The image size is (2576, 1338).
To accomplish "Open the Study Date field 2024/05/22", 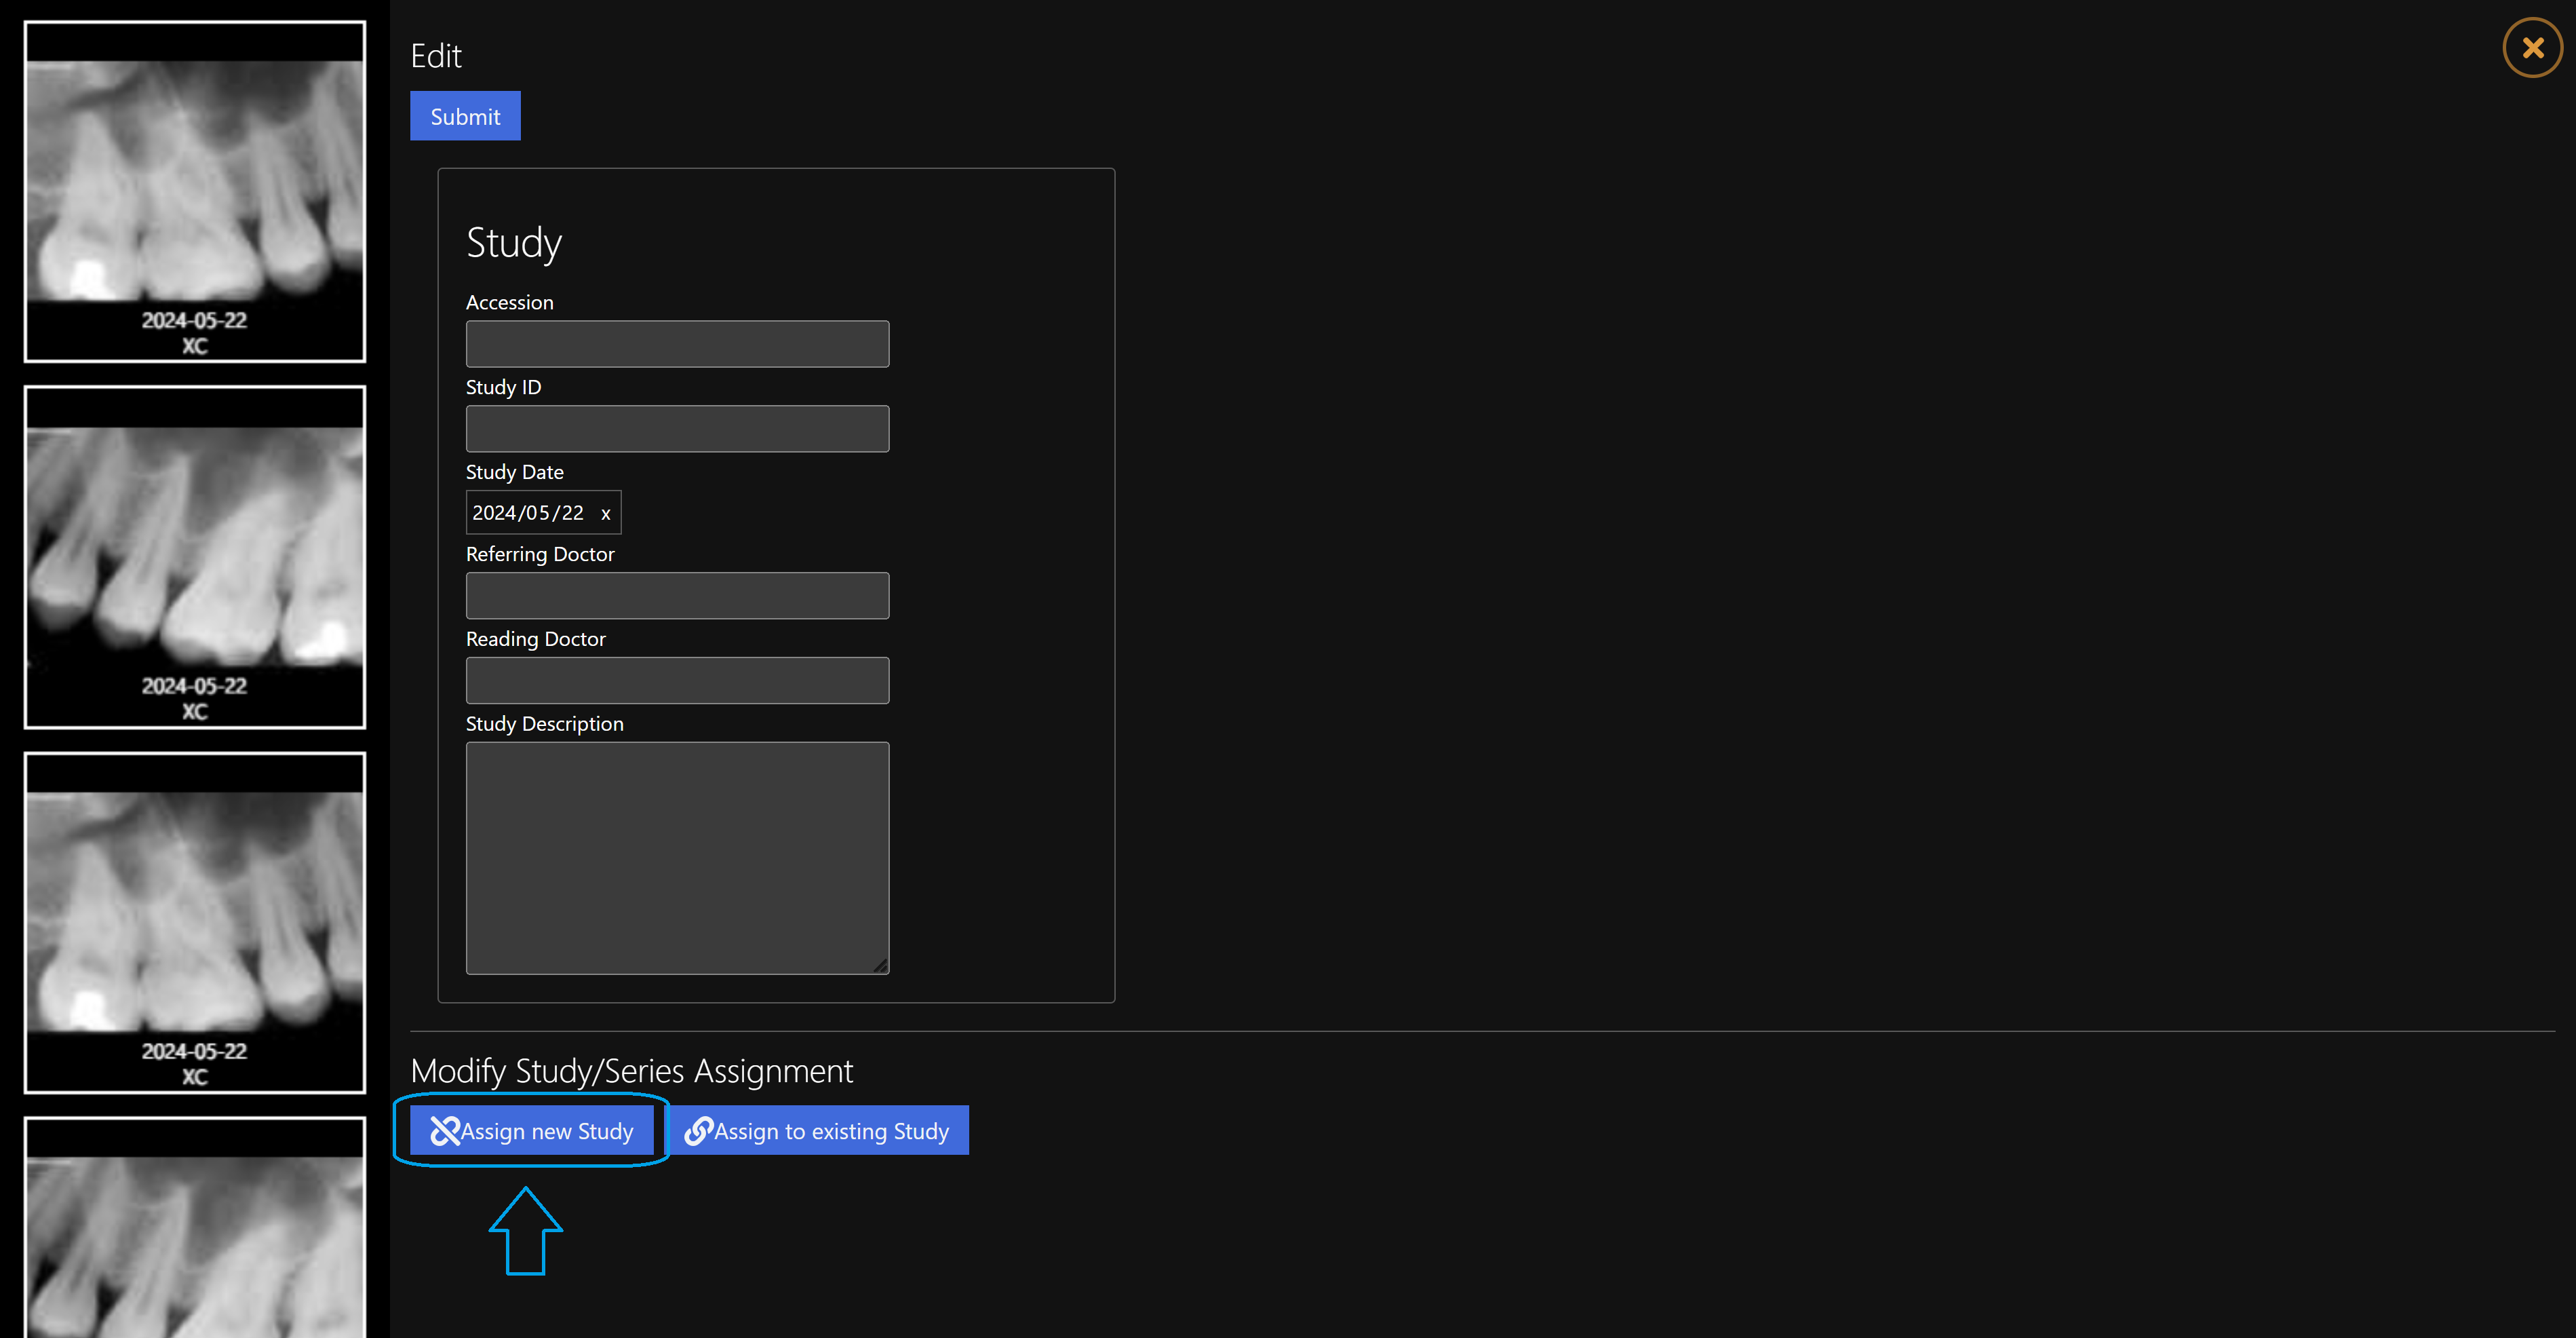I will coord(528,513).
